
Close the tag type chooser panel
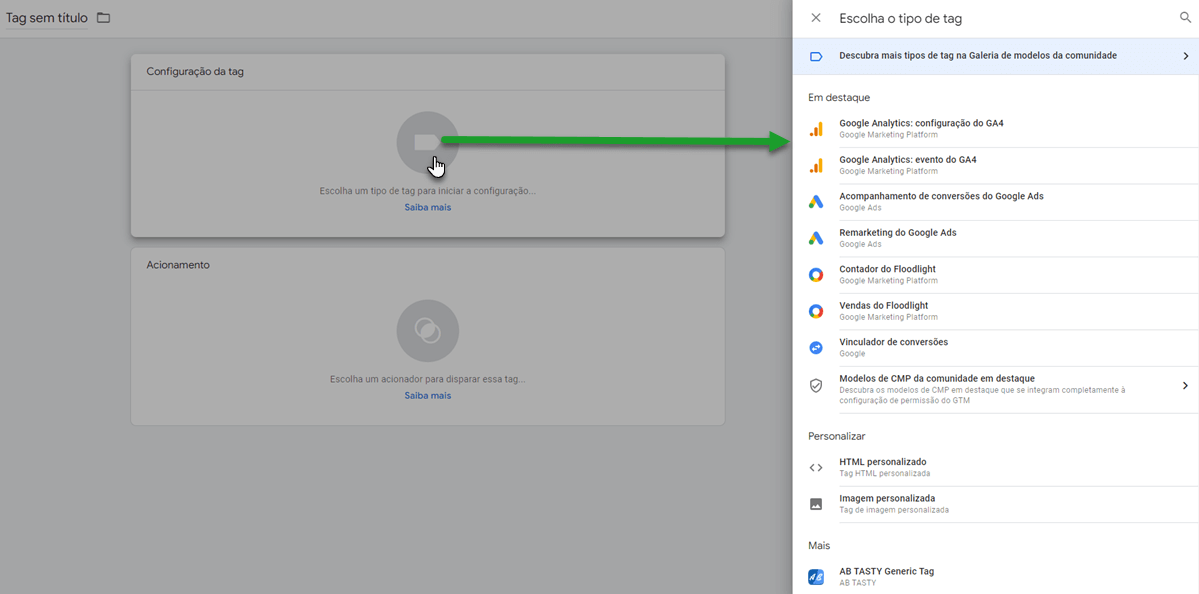pyautogui.click(x=816, y=18)
